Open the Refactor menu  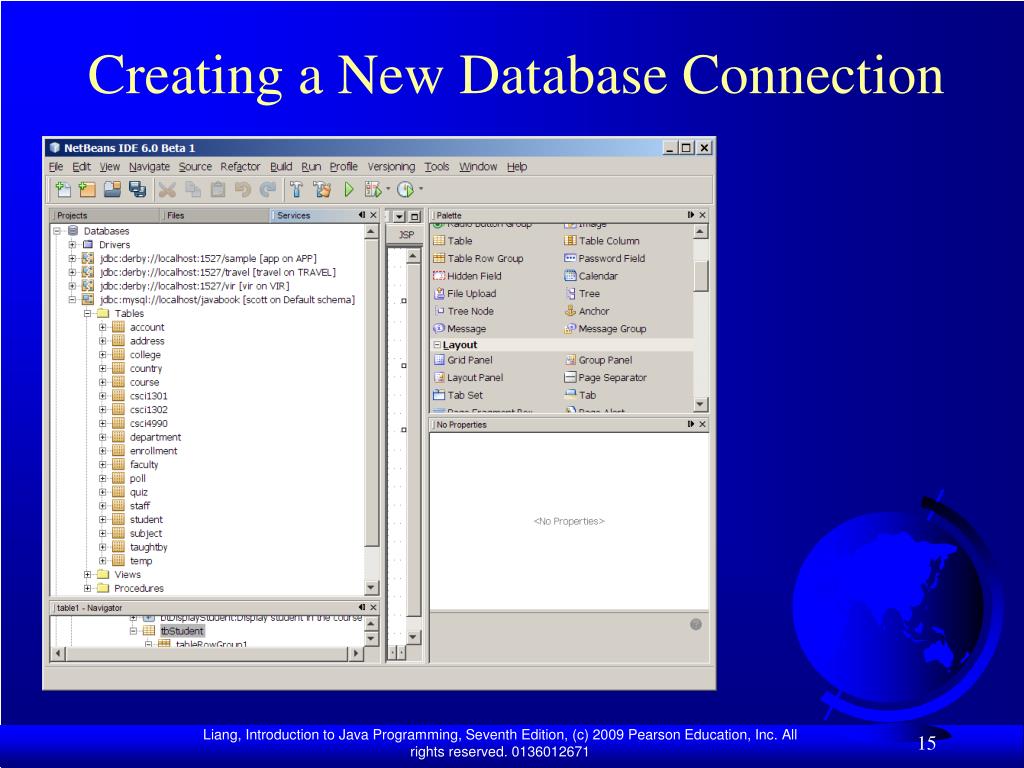tap(240, 167)
